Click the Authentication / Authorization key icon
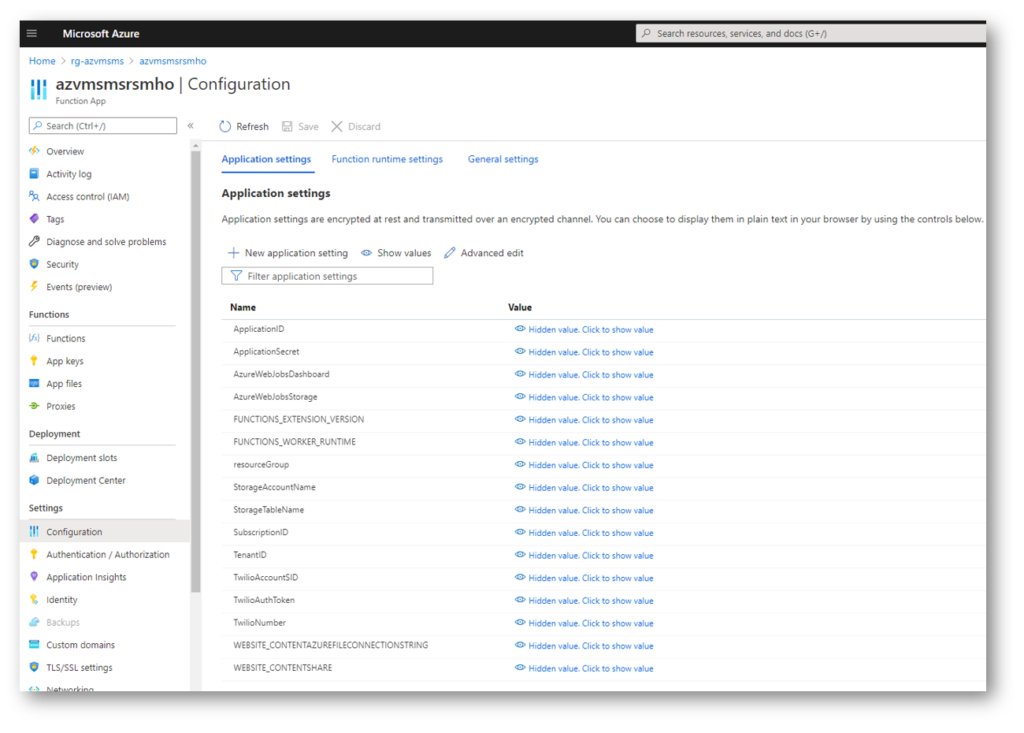 [35, 554]
